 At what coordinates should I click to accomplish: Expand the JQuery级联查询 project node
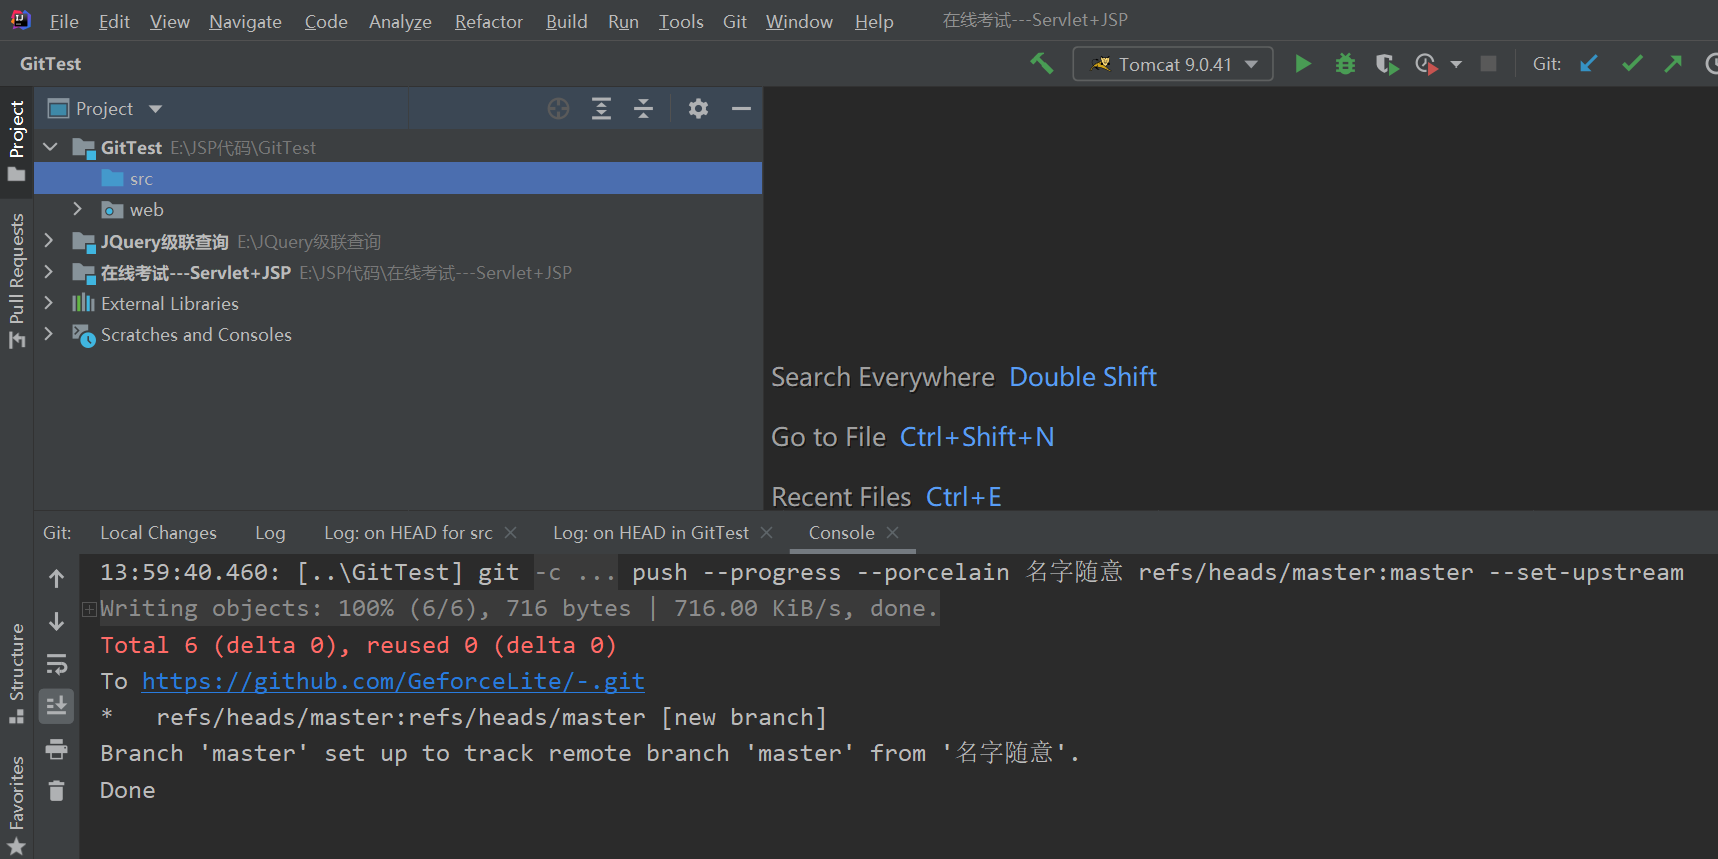point(48,241)
